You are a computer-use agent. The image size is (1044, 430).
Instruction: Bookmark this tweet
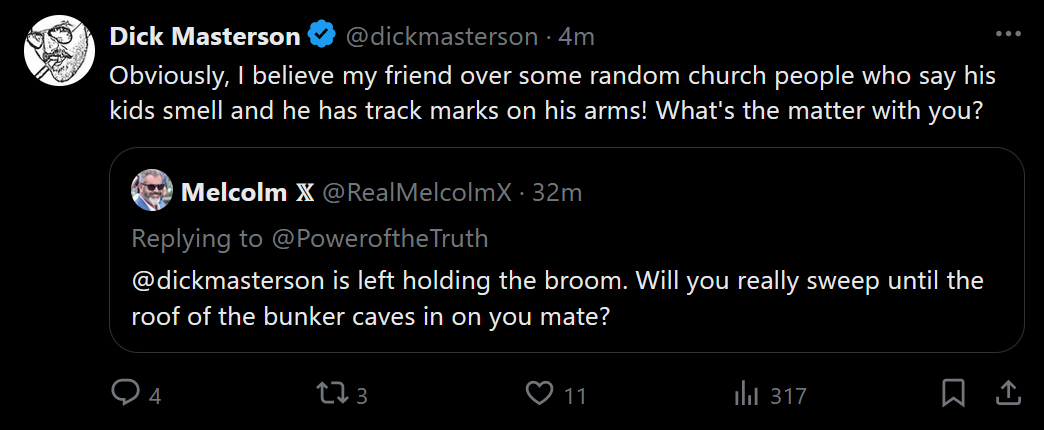953,393
